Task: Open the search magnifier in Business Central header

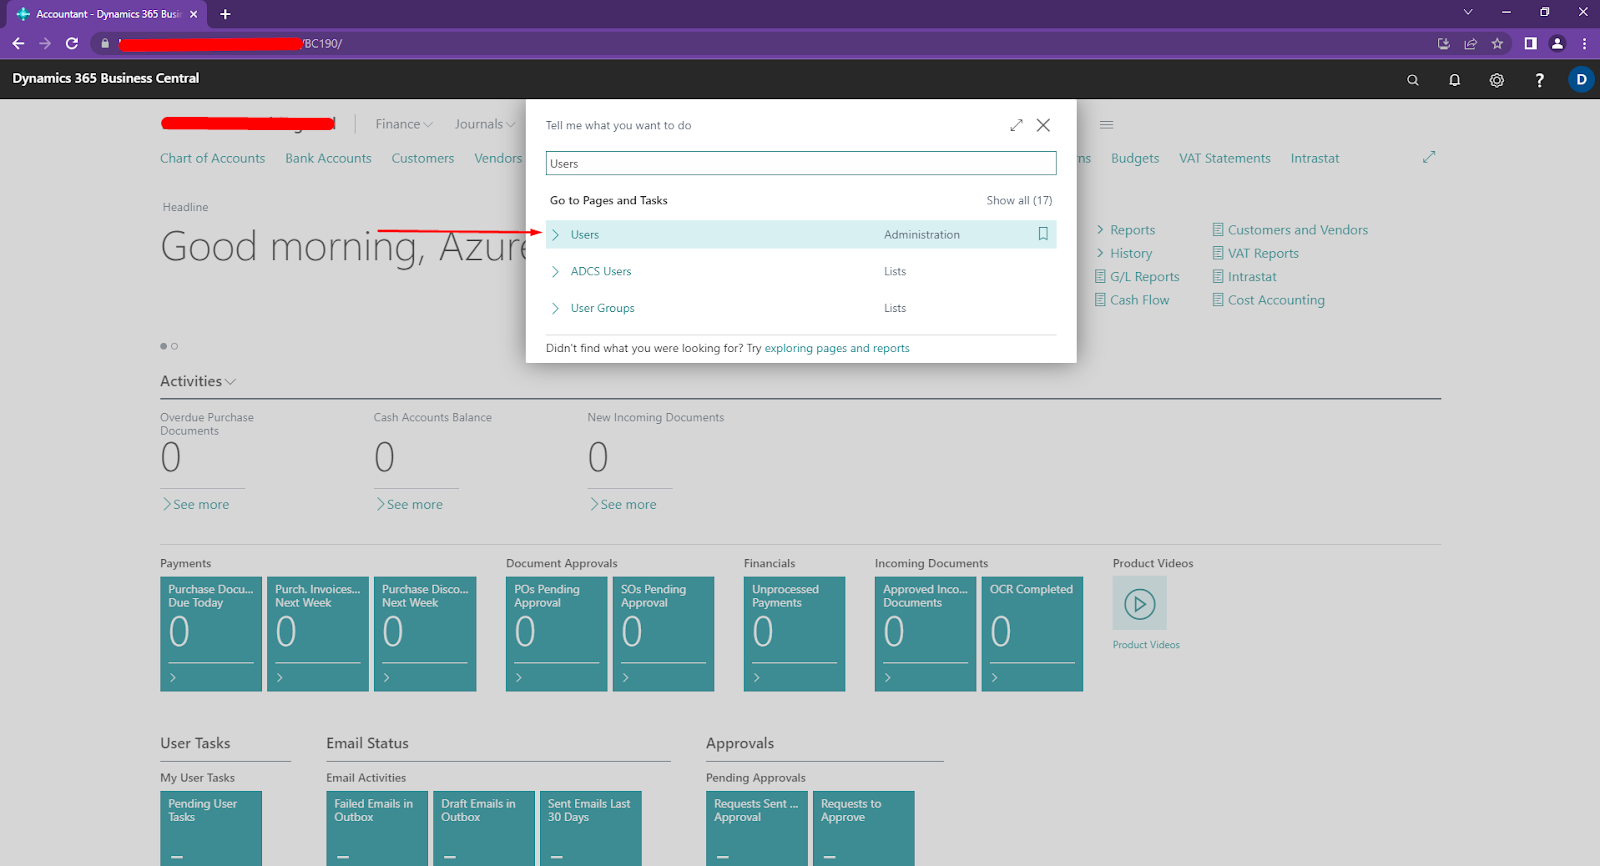Action: tap(1412, 80)
